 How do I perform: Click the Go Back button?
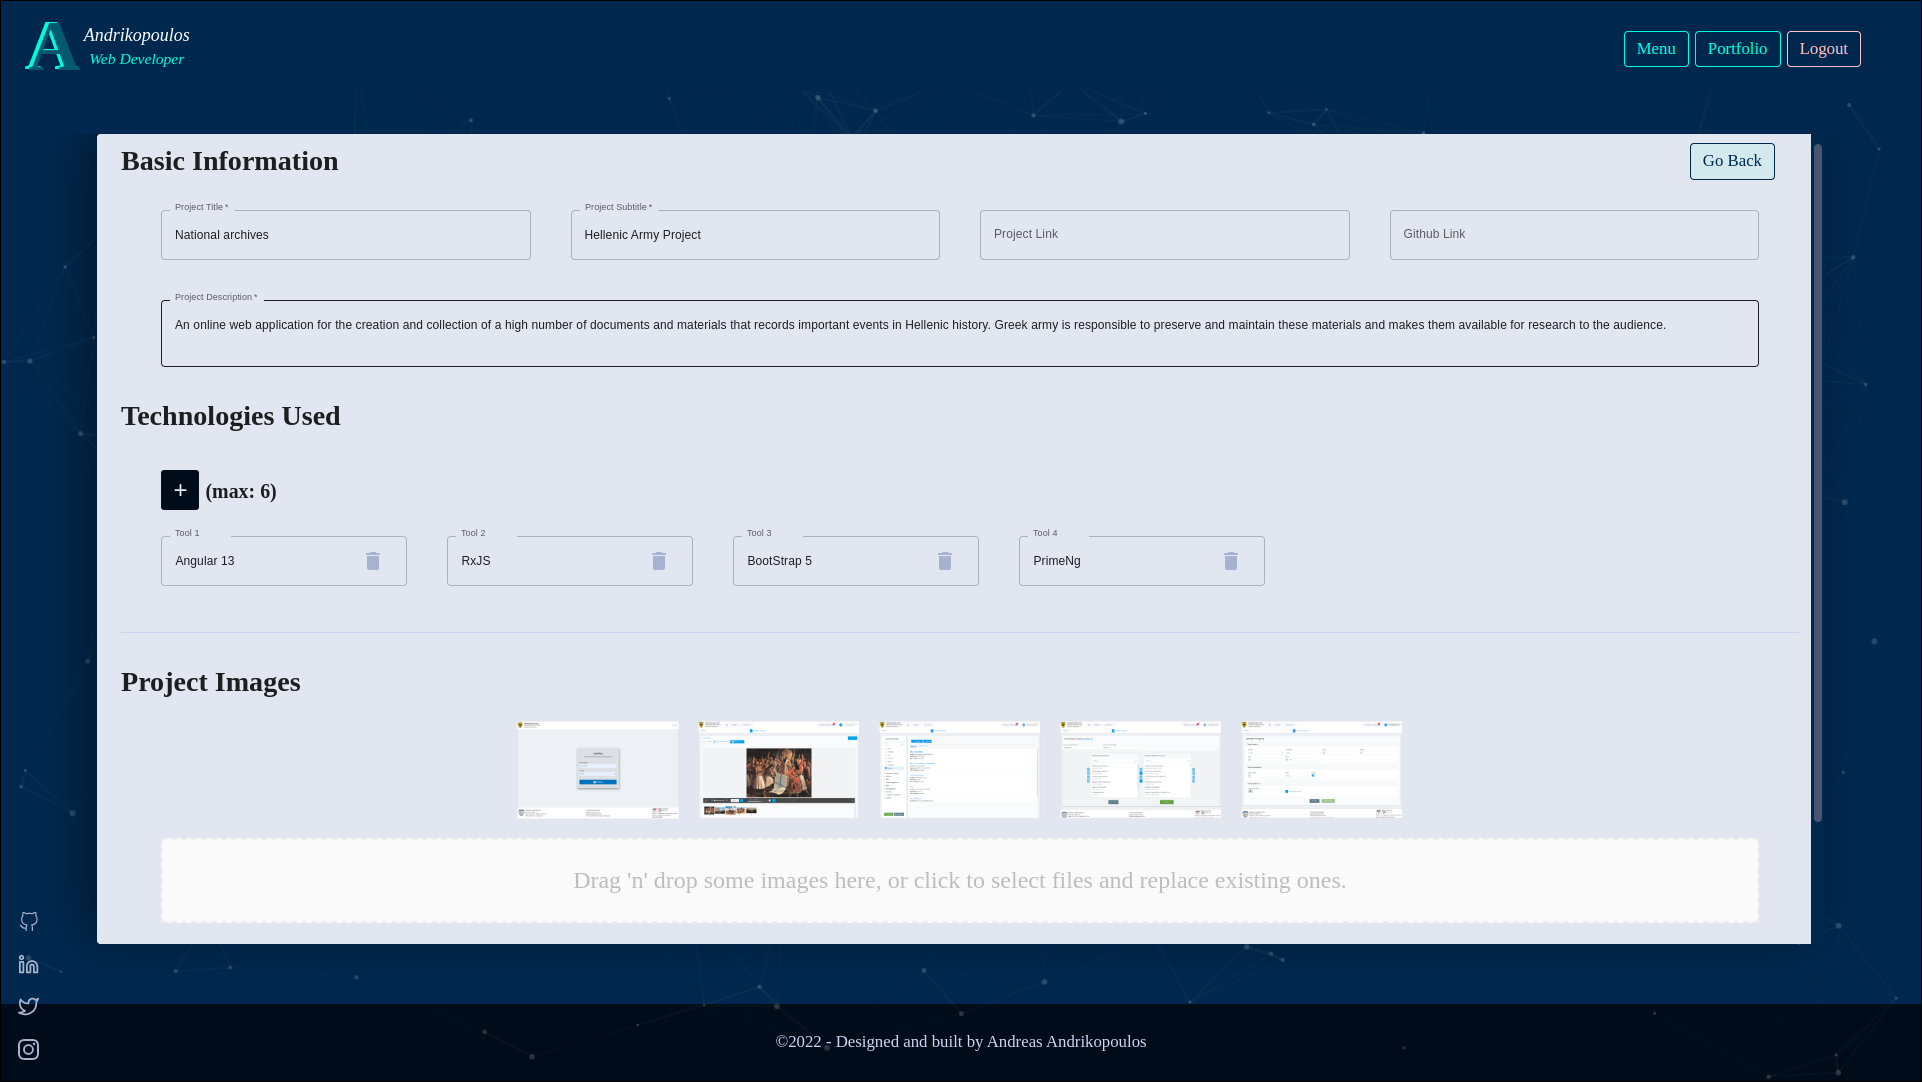click(1731, 161)
